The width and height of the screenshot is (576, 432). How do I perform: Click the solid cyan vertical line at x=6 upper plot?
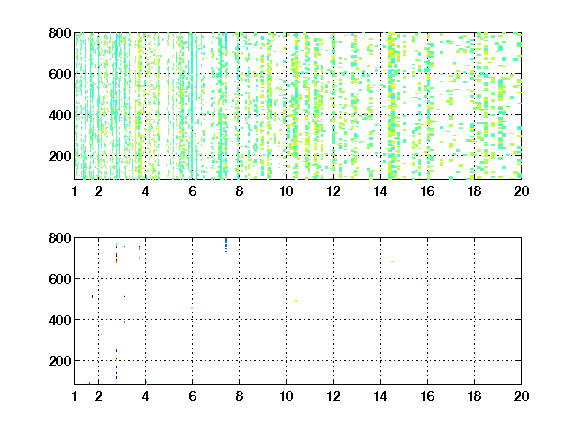(x=191, y=106)
